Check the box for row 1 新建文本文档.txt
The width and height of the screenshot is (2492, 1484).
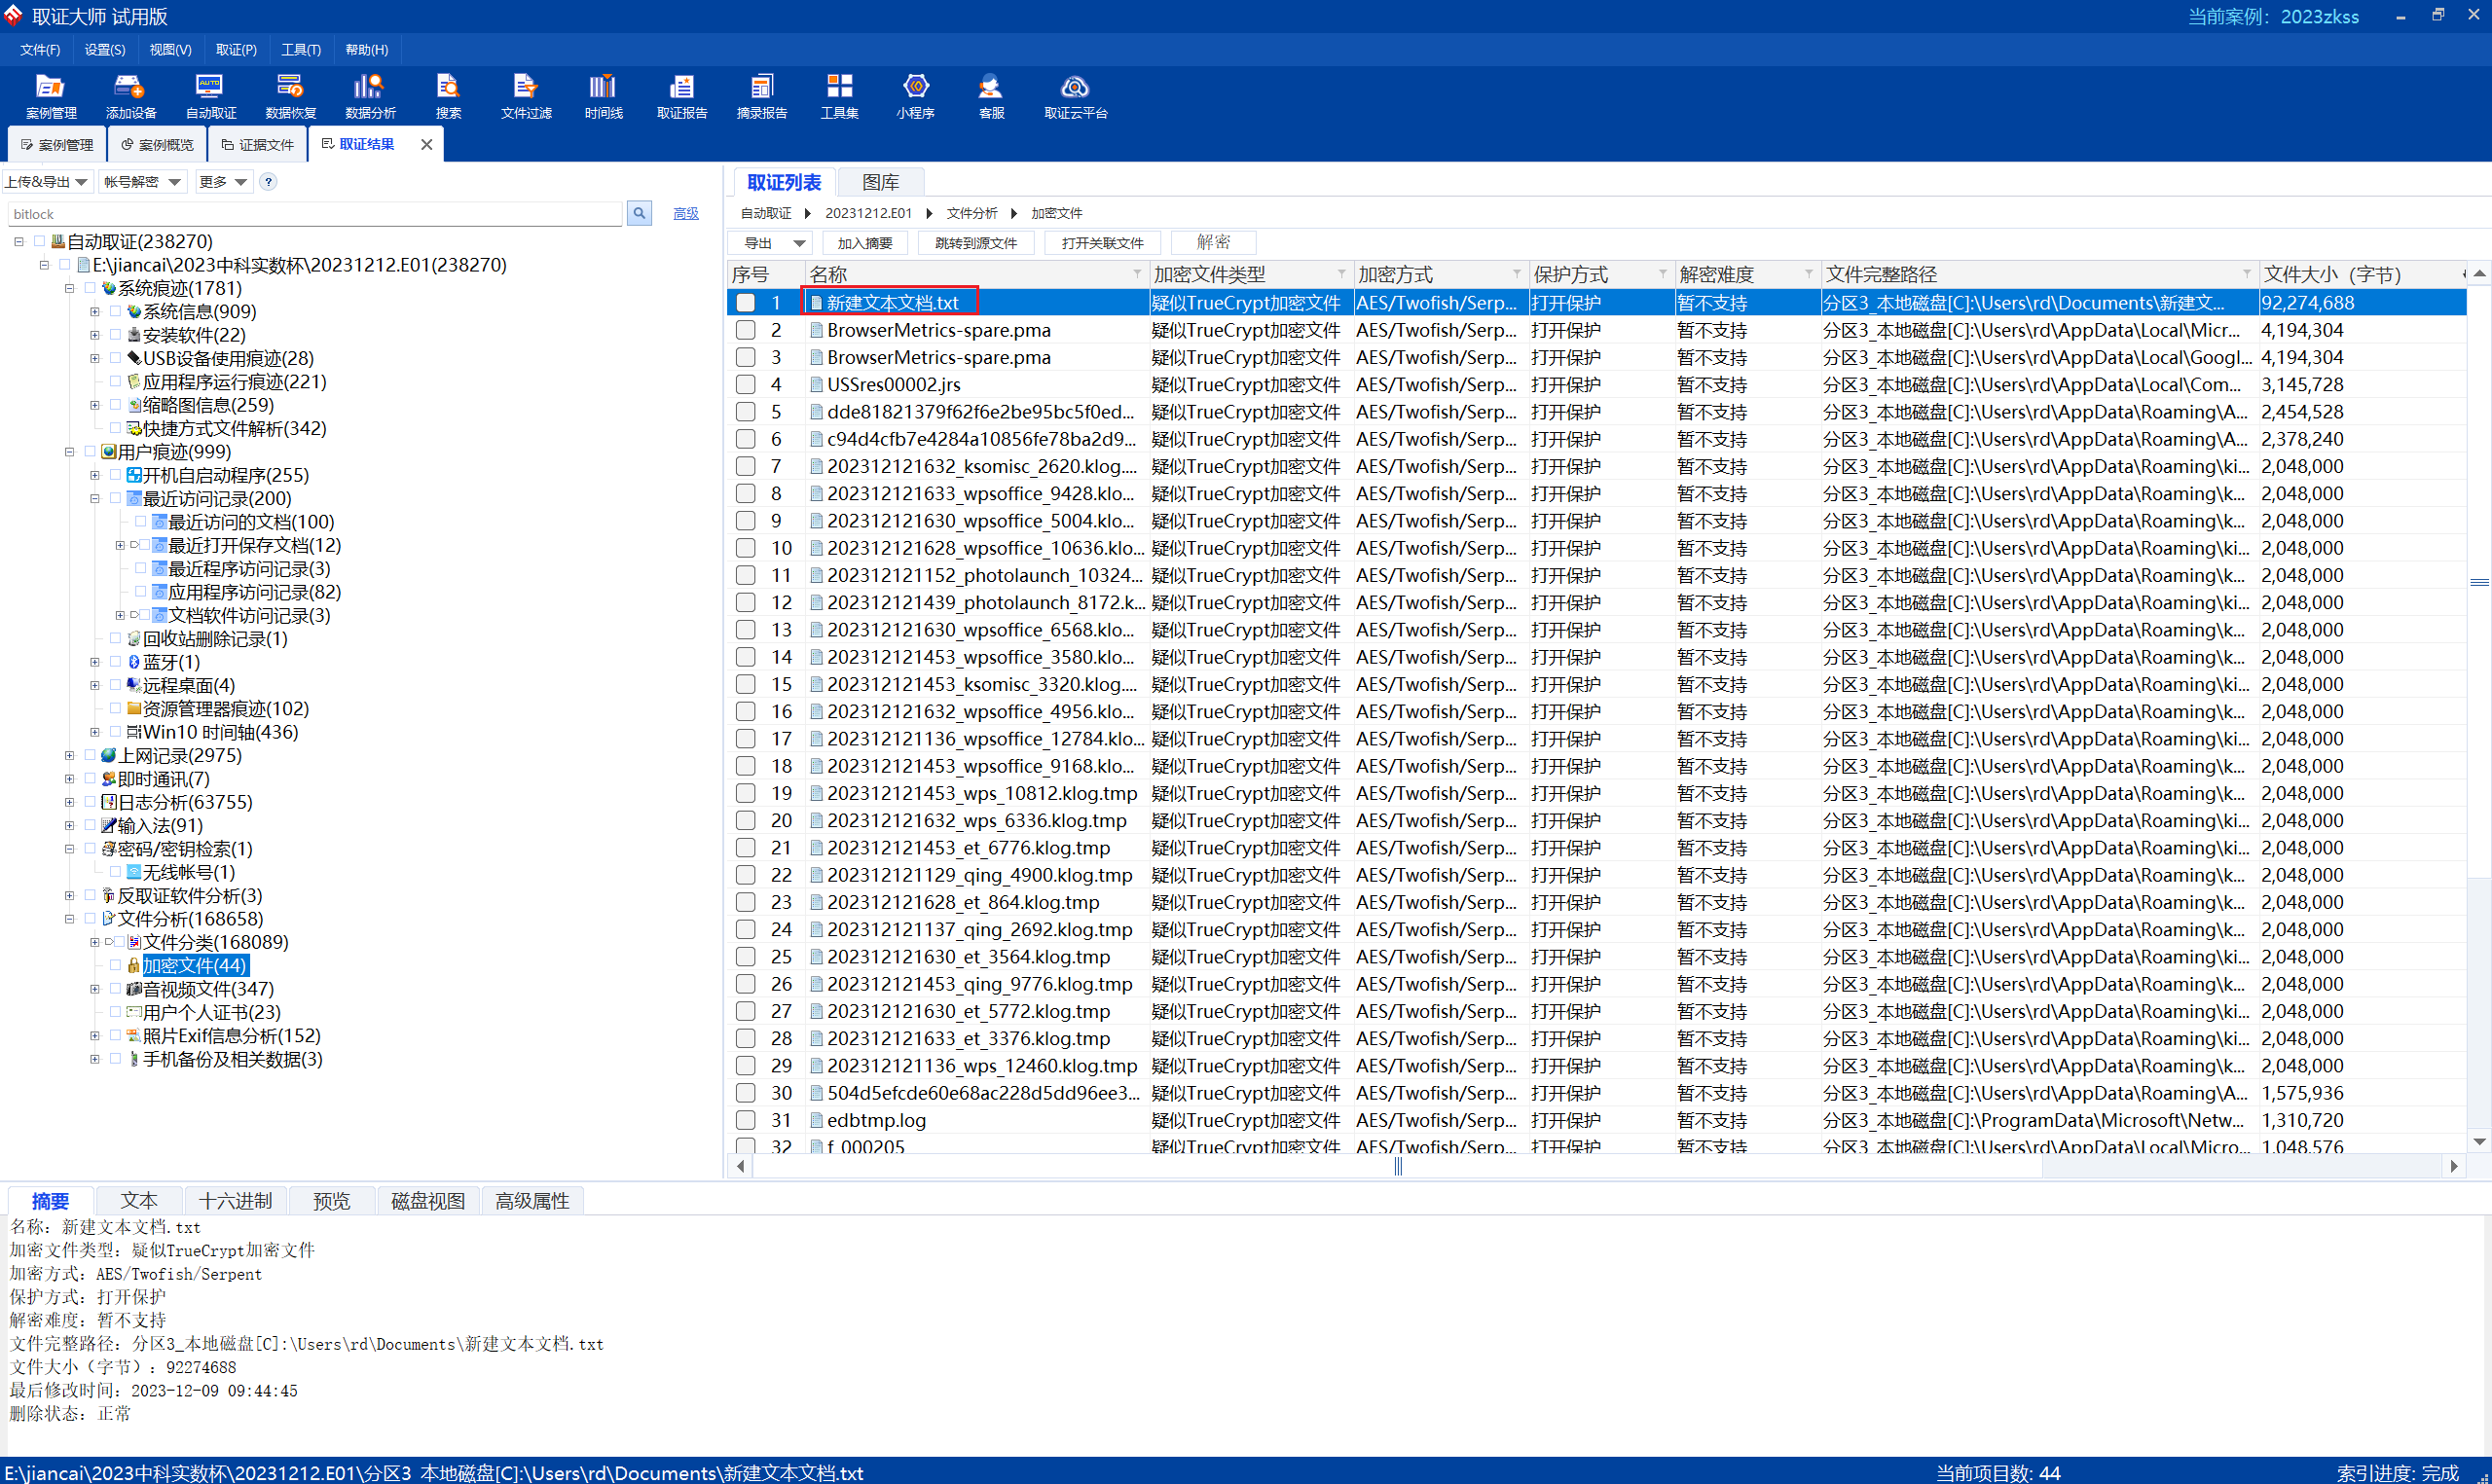746,303
